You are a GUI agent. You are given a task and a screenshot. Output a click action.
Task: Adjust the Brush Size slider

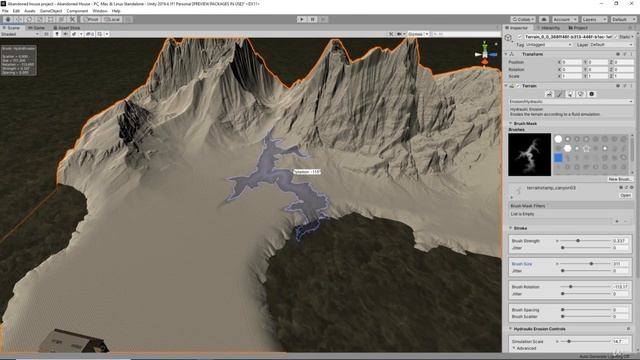[x=586, y=264]
